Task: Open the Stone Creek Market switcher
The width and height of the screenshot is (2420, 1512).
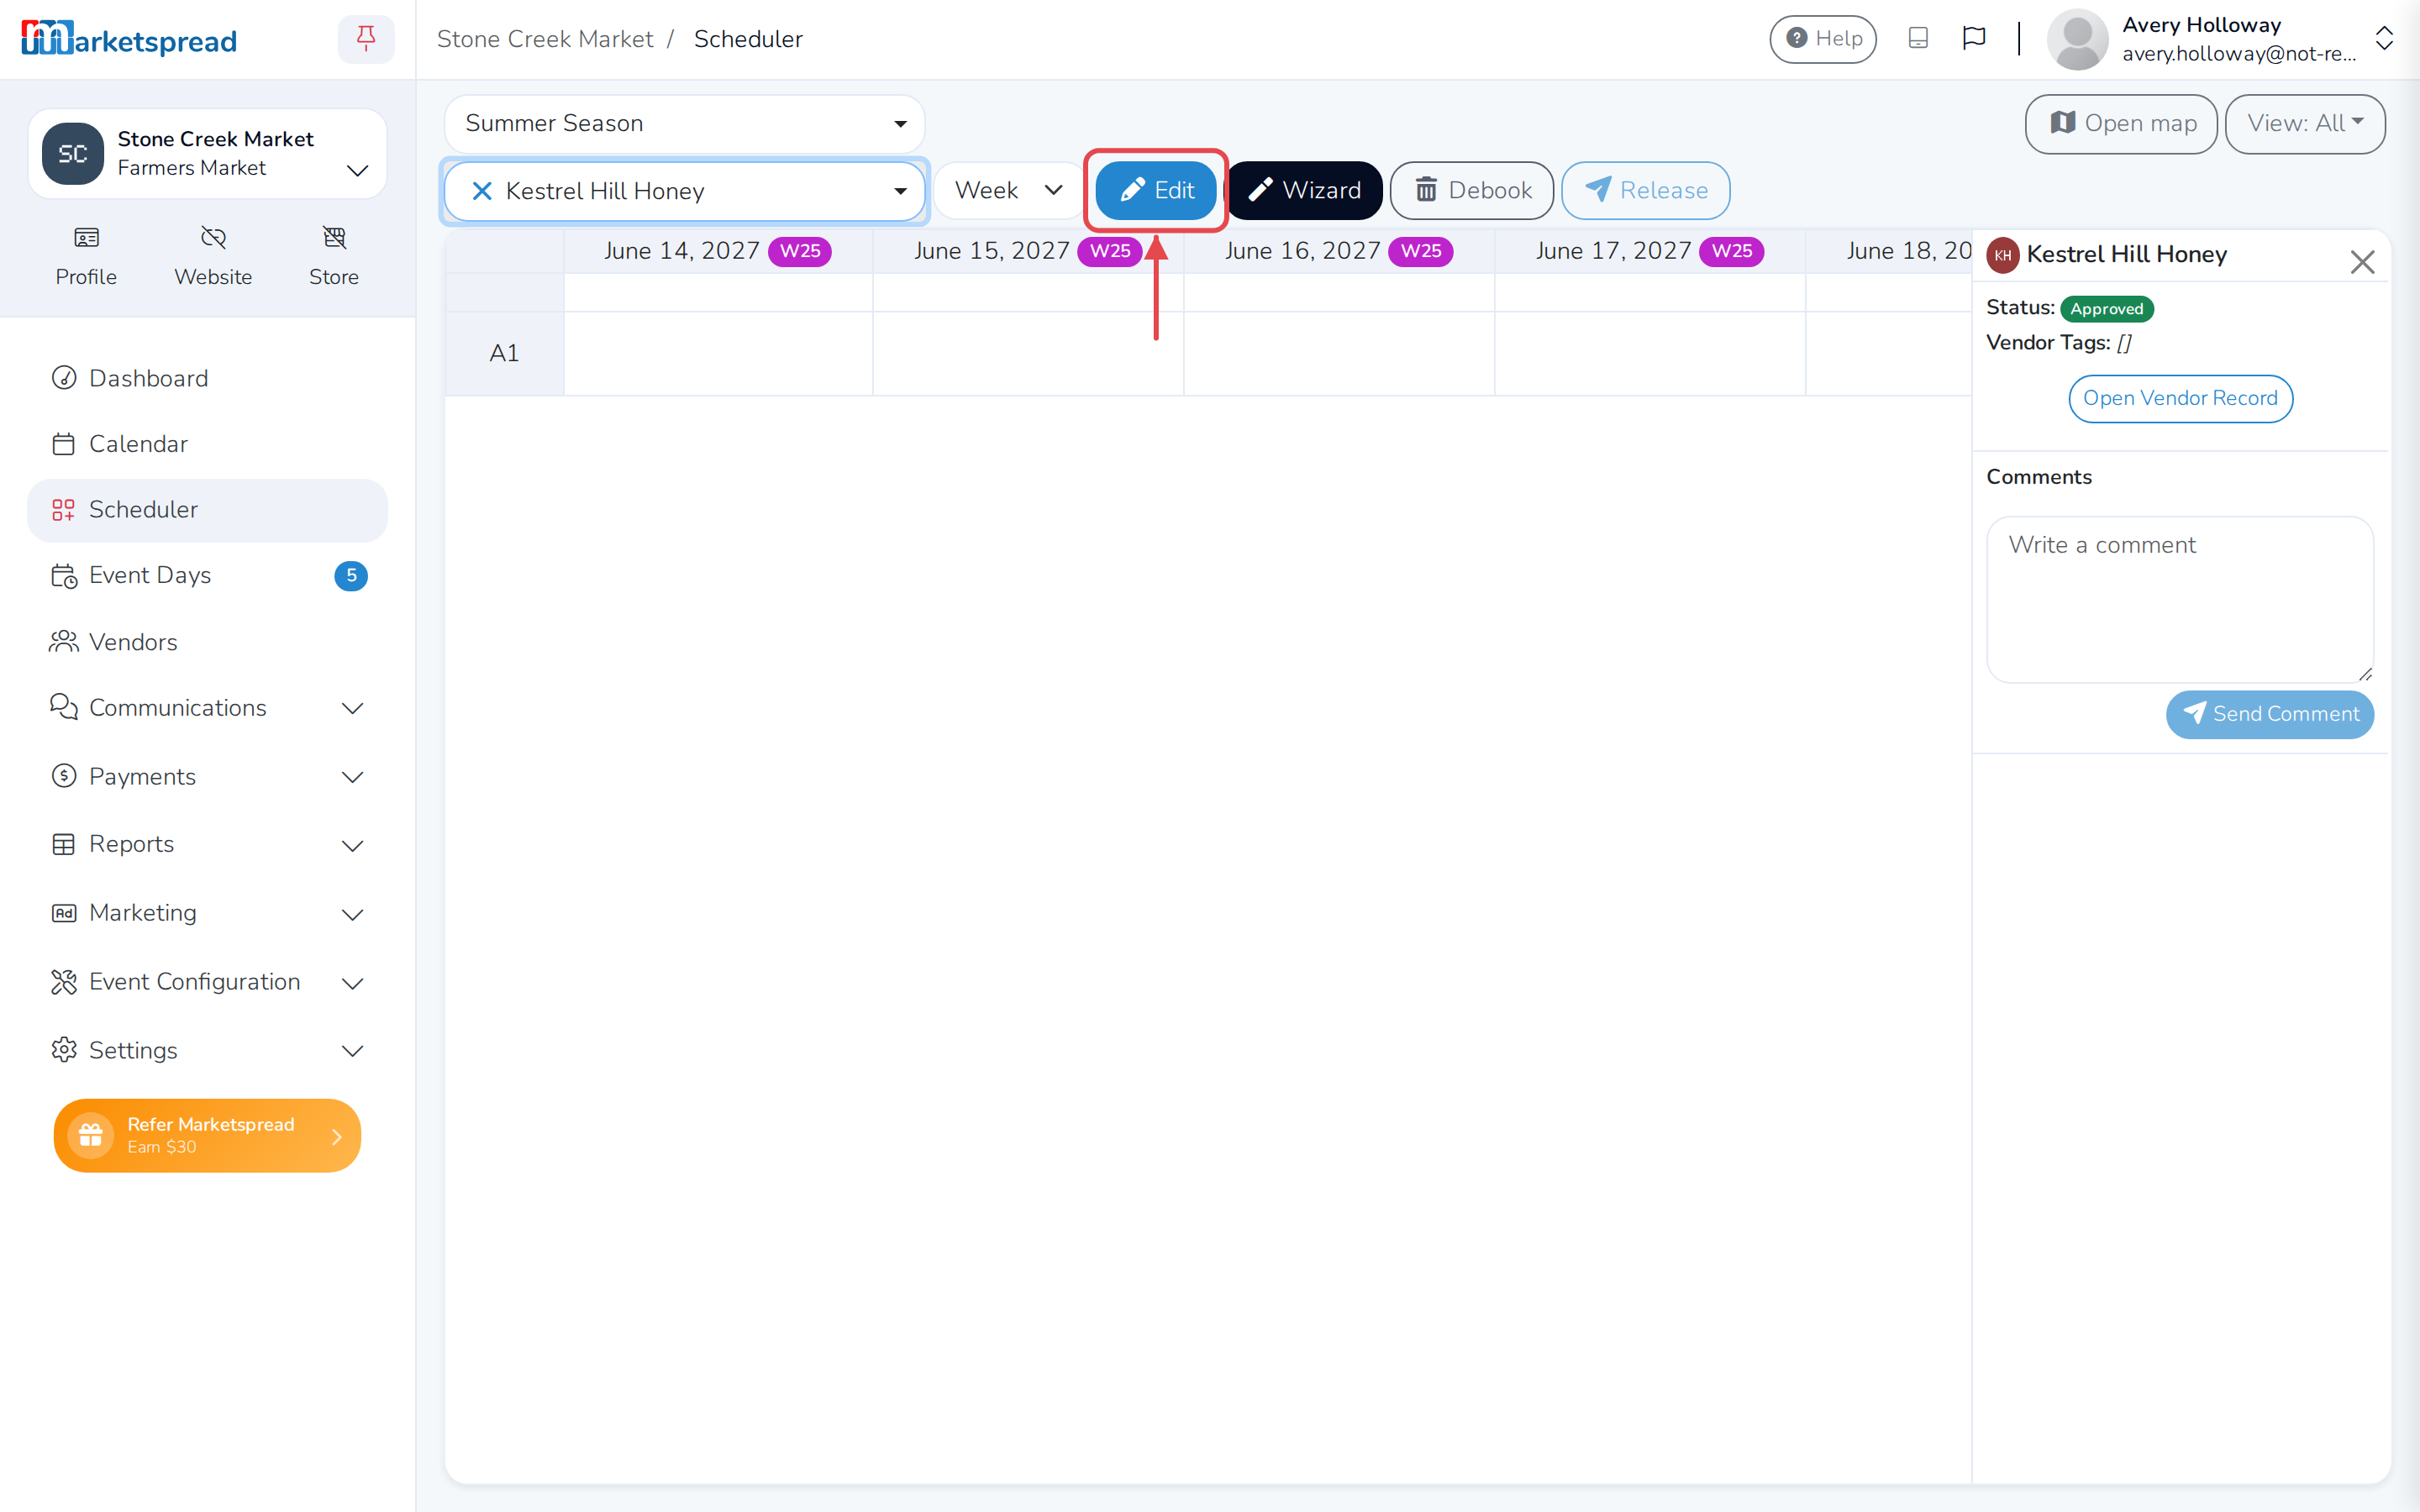Action: click(x=207, y=154)
